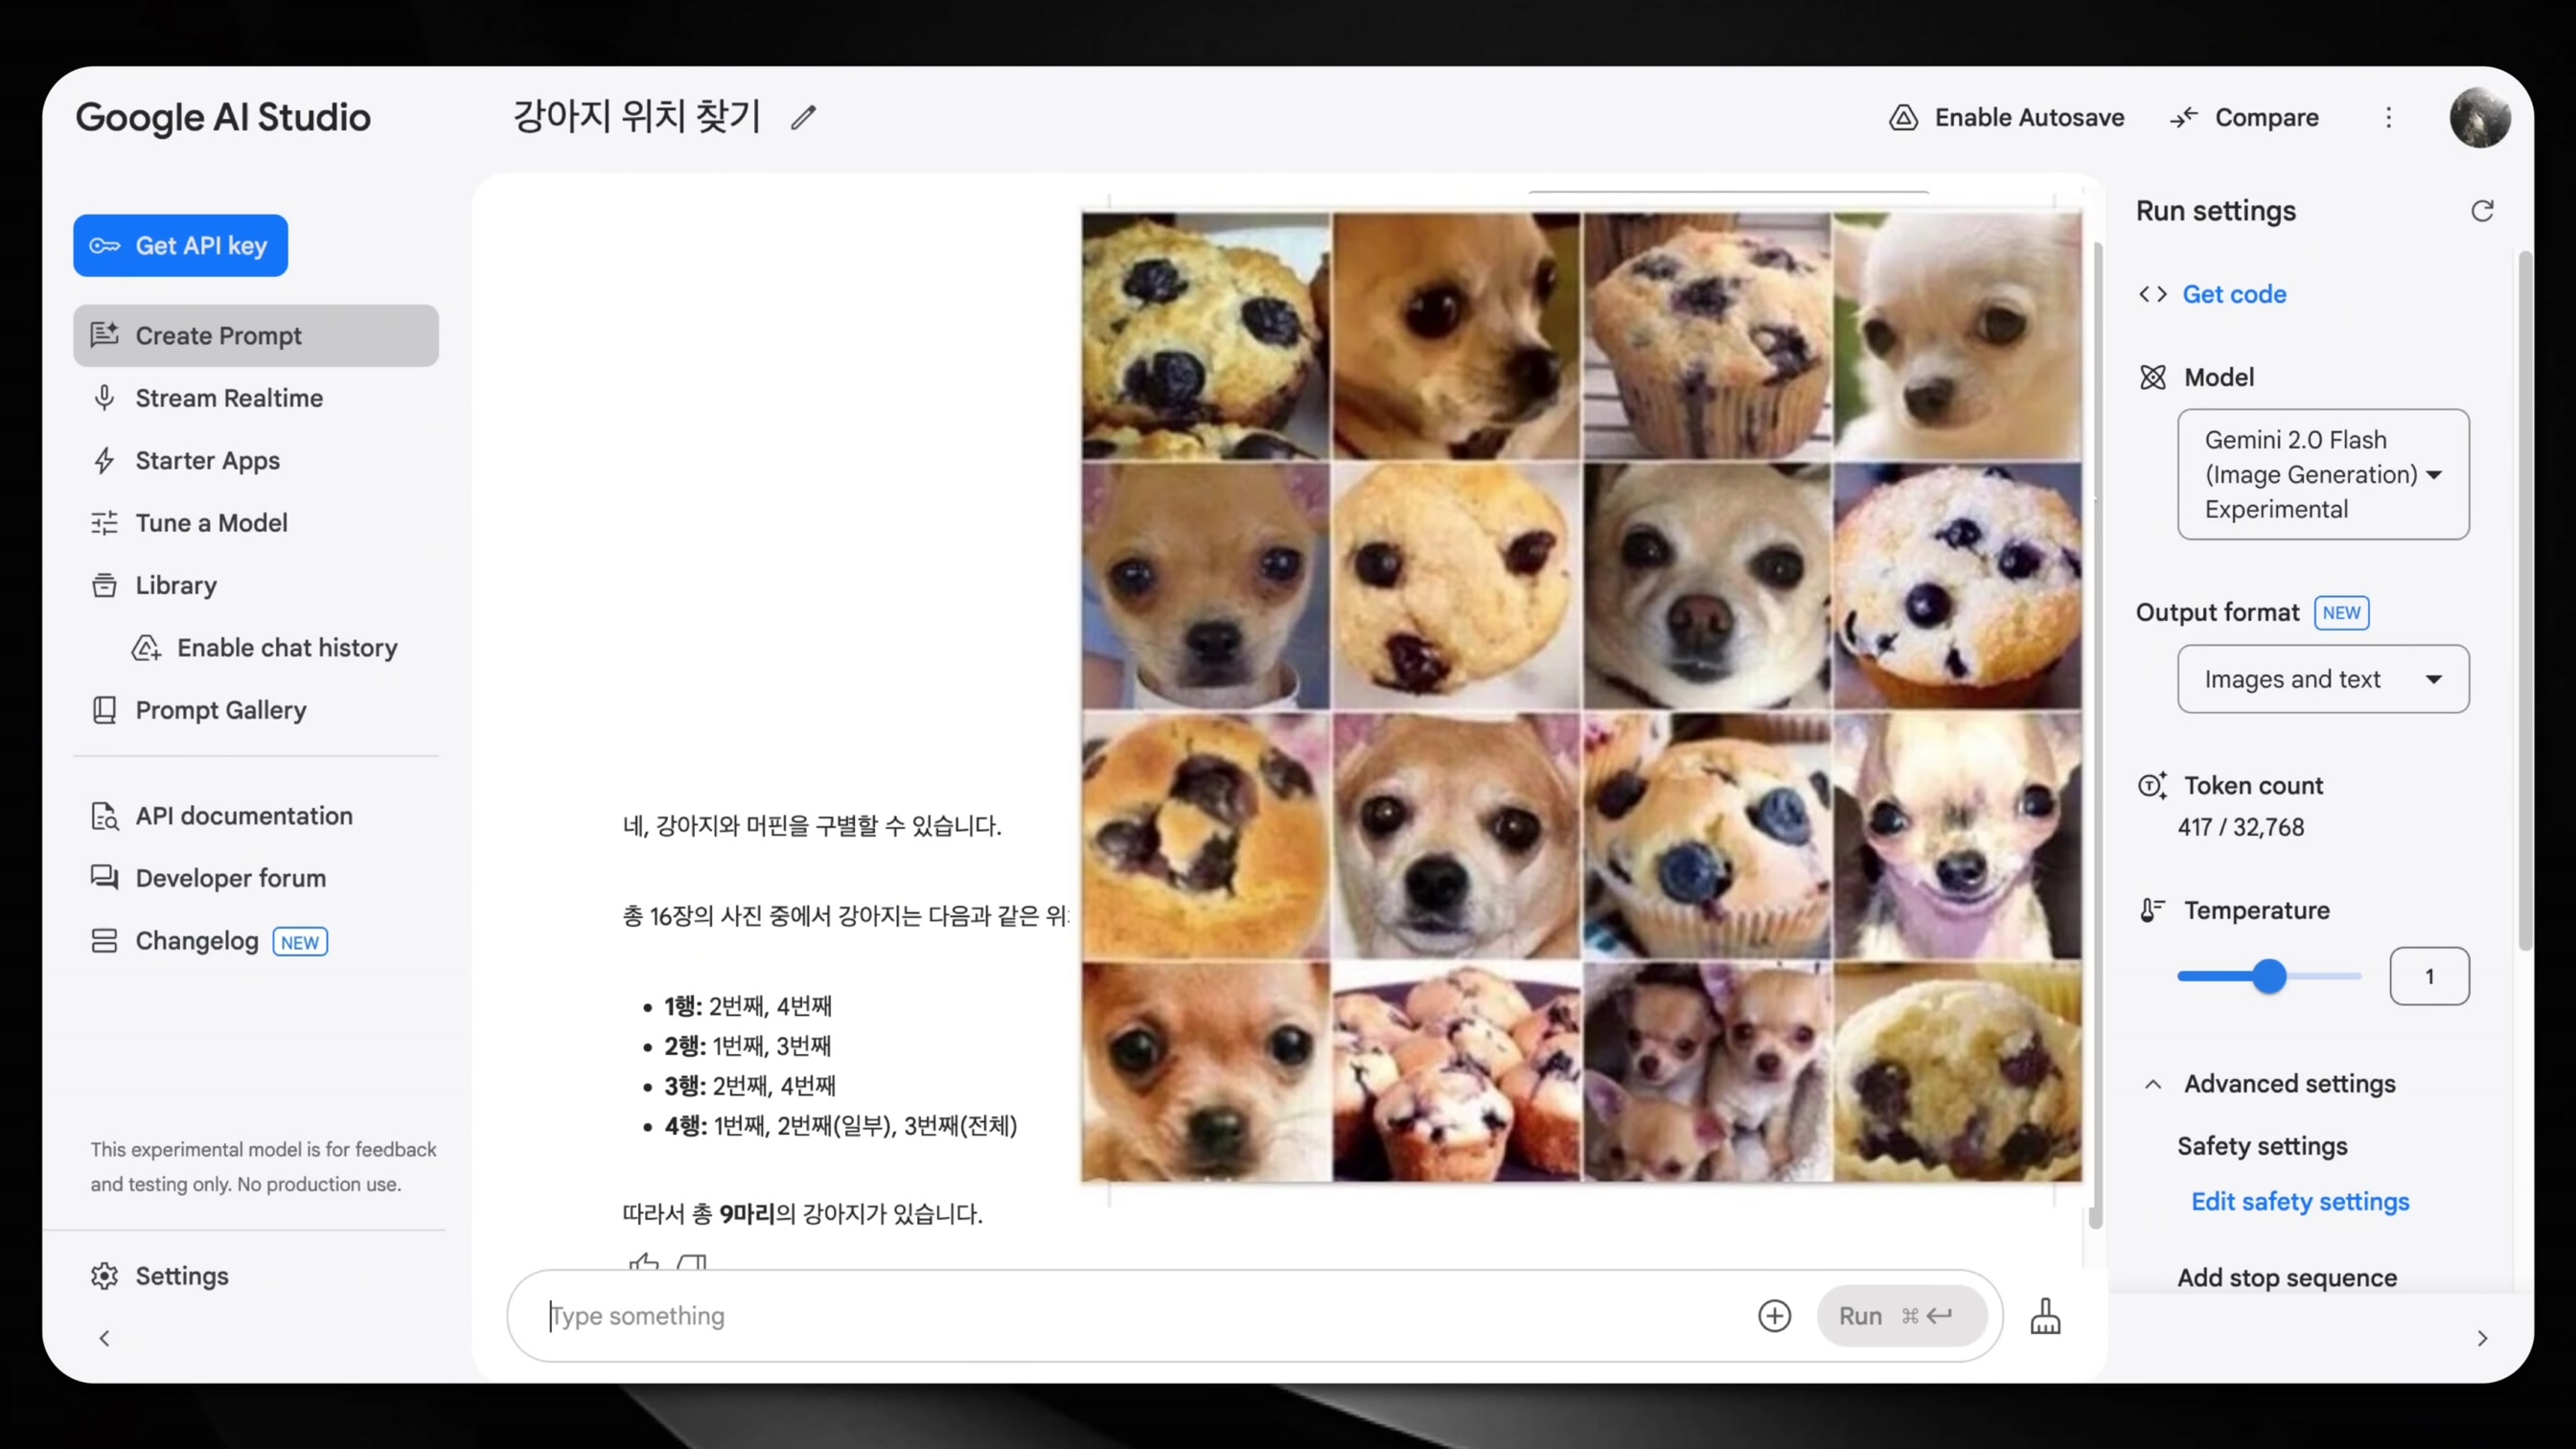Click the Prompt Gallery book icon
The image size is (2576, 1449).
104,710
